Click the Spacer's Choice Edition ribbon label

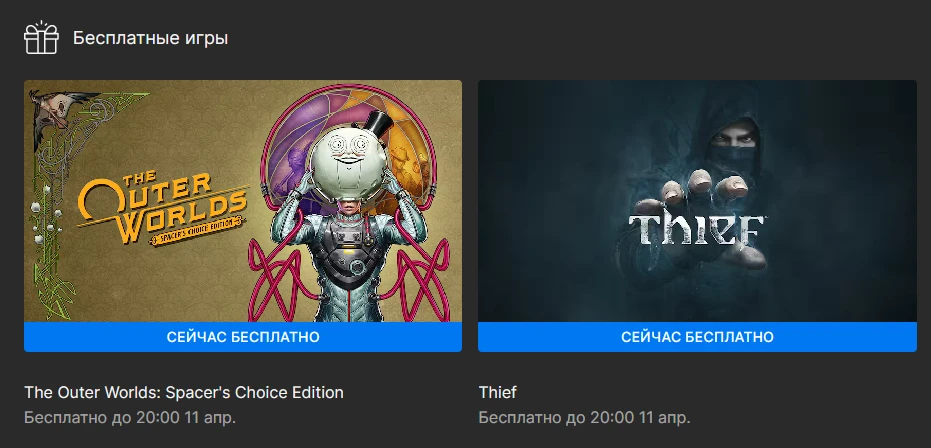click(x=198, y=231)
